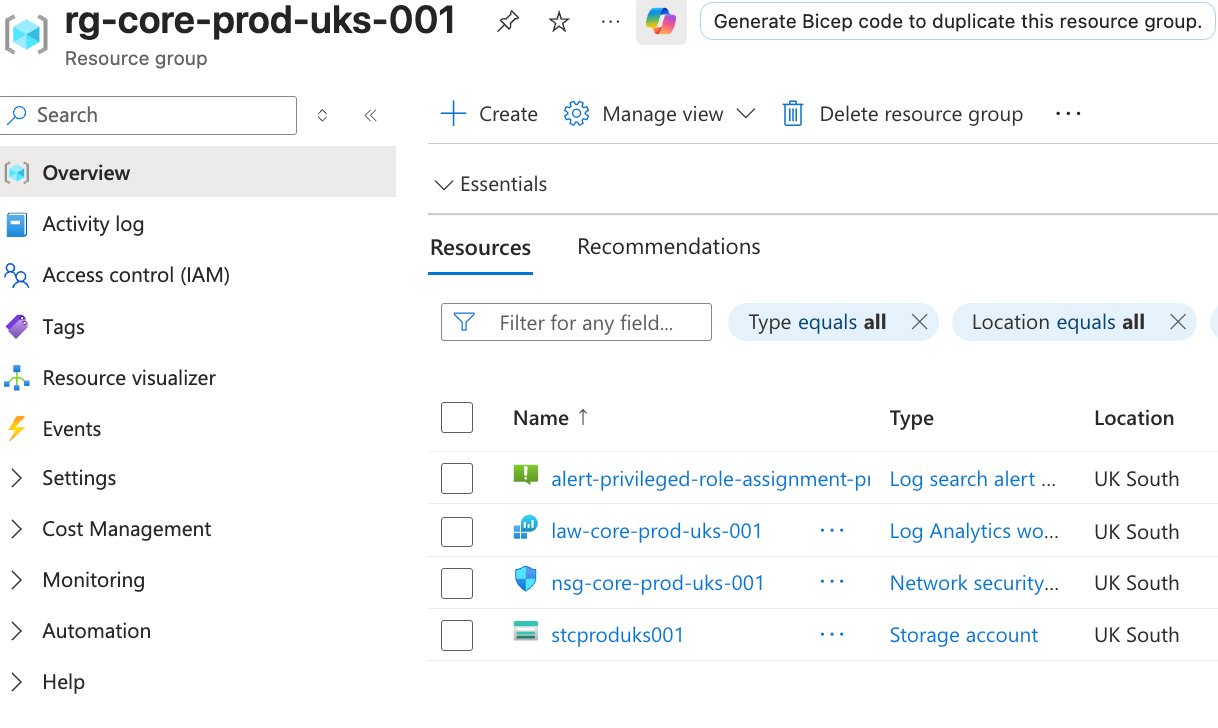This screenshot has height=728, width=1218.
Task: Pin the resource group to dashboard
Action: [x=508, y=22]
